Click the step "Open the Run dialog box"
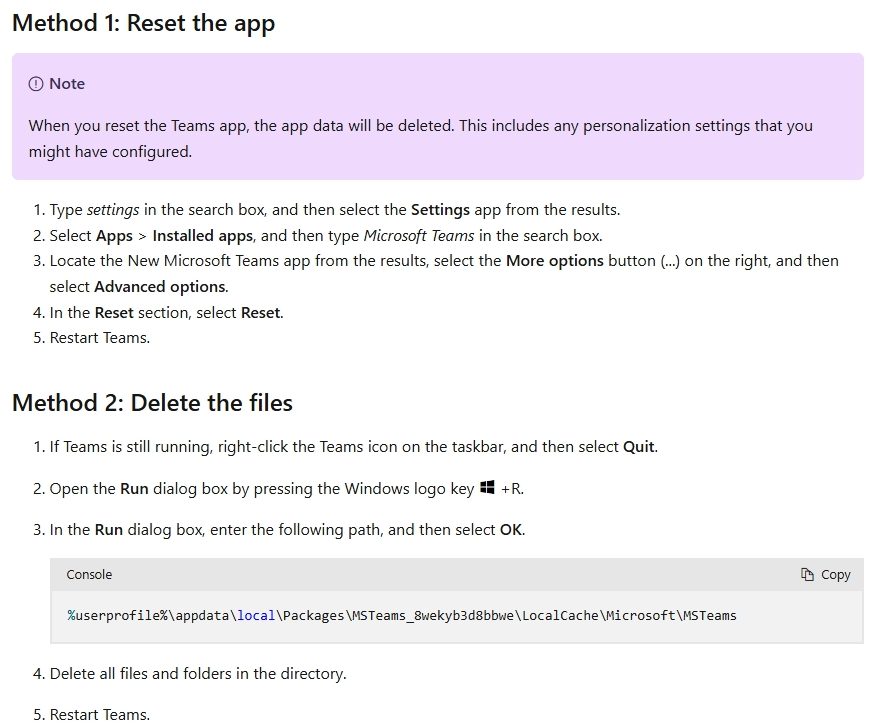This screenshot has height=728, width=887. (x=287, y=489)
